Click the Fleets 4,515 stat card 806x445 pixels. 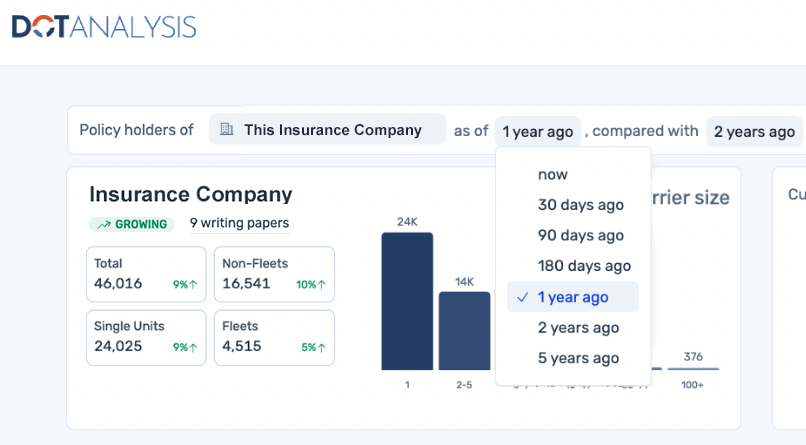(x=274, y=337)
